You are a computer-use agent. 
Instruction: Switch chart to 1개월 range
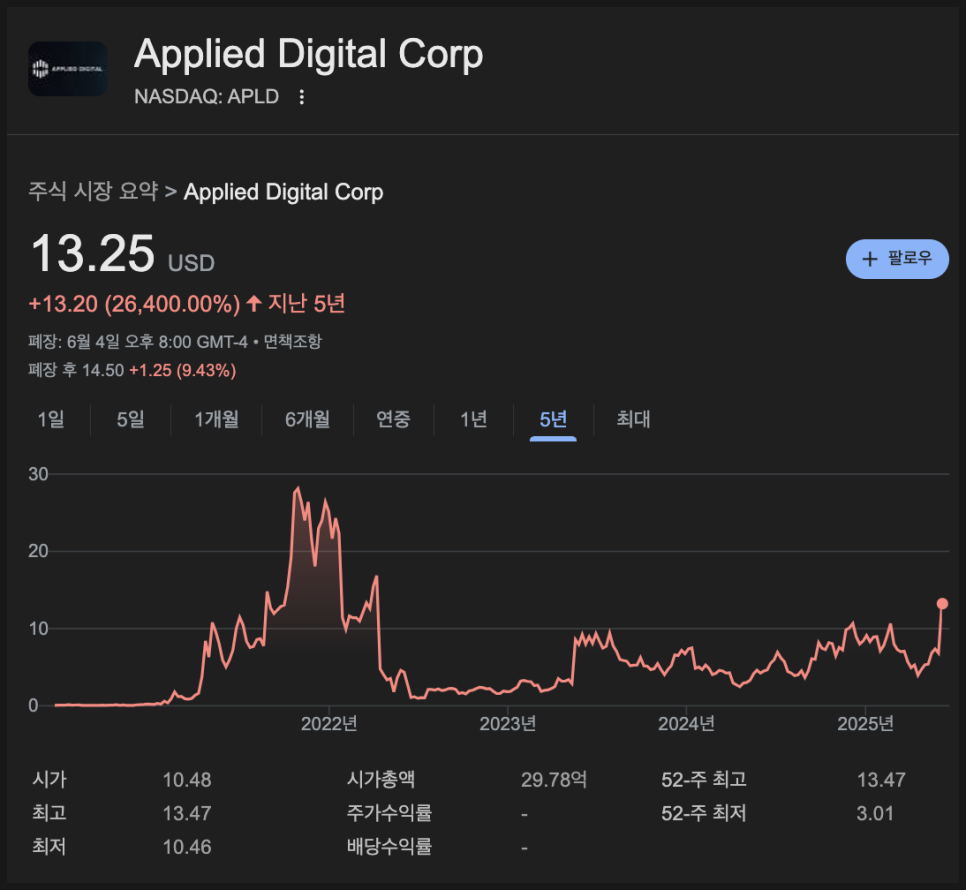pos(216,419)
